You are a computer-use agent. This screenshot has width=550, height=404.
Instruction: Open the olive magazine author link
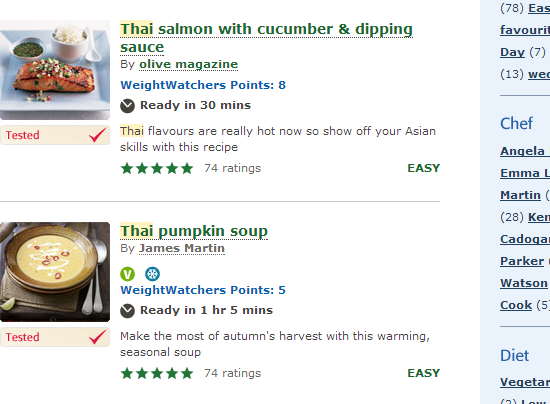tap(188, 64)
